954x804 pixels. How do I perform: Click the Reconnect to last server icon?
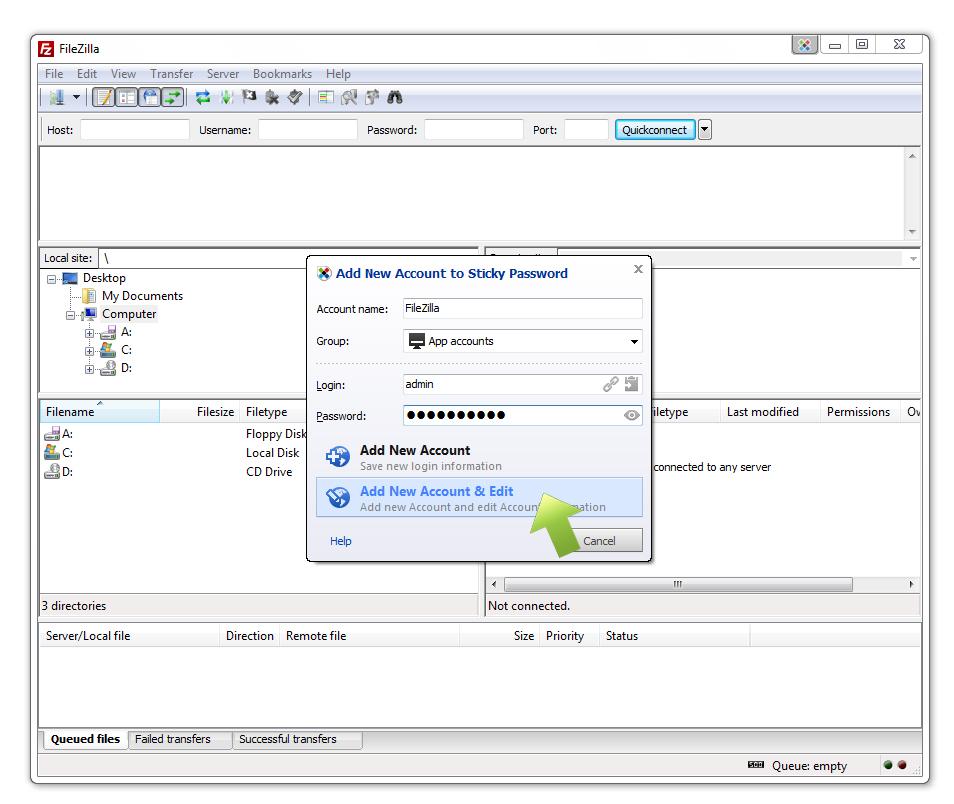[x=295, y=97]
